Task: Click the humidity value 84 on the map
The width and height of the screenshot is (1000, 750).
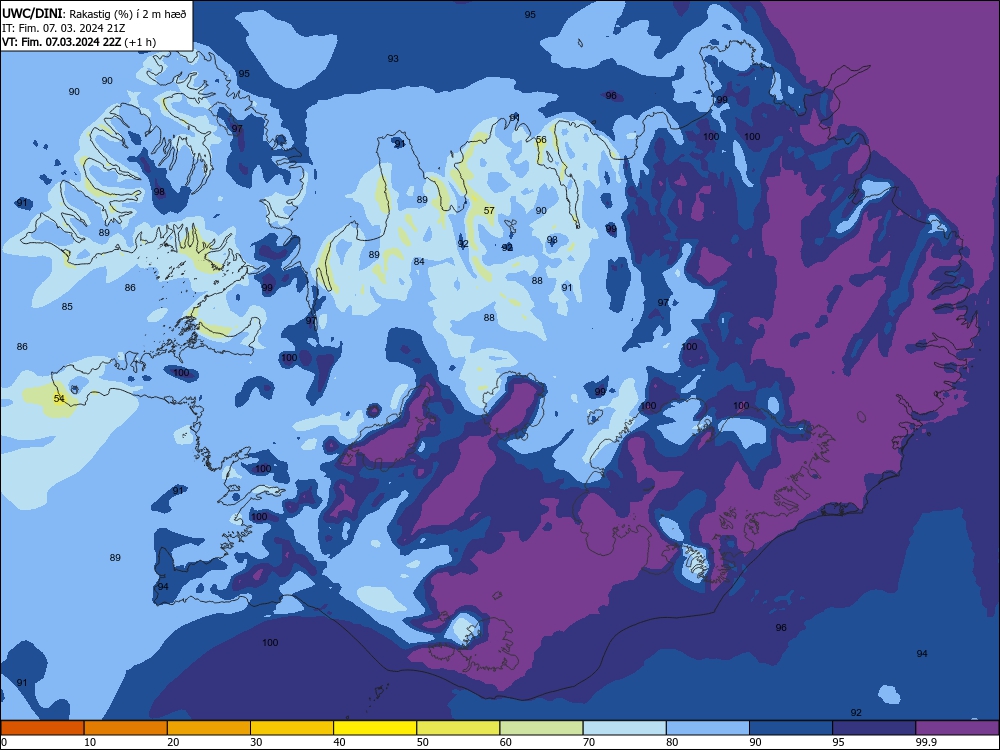Action: pyautogui.click(x=419, y=261)
